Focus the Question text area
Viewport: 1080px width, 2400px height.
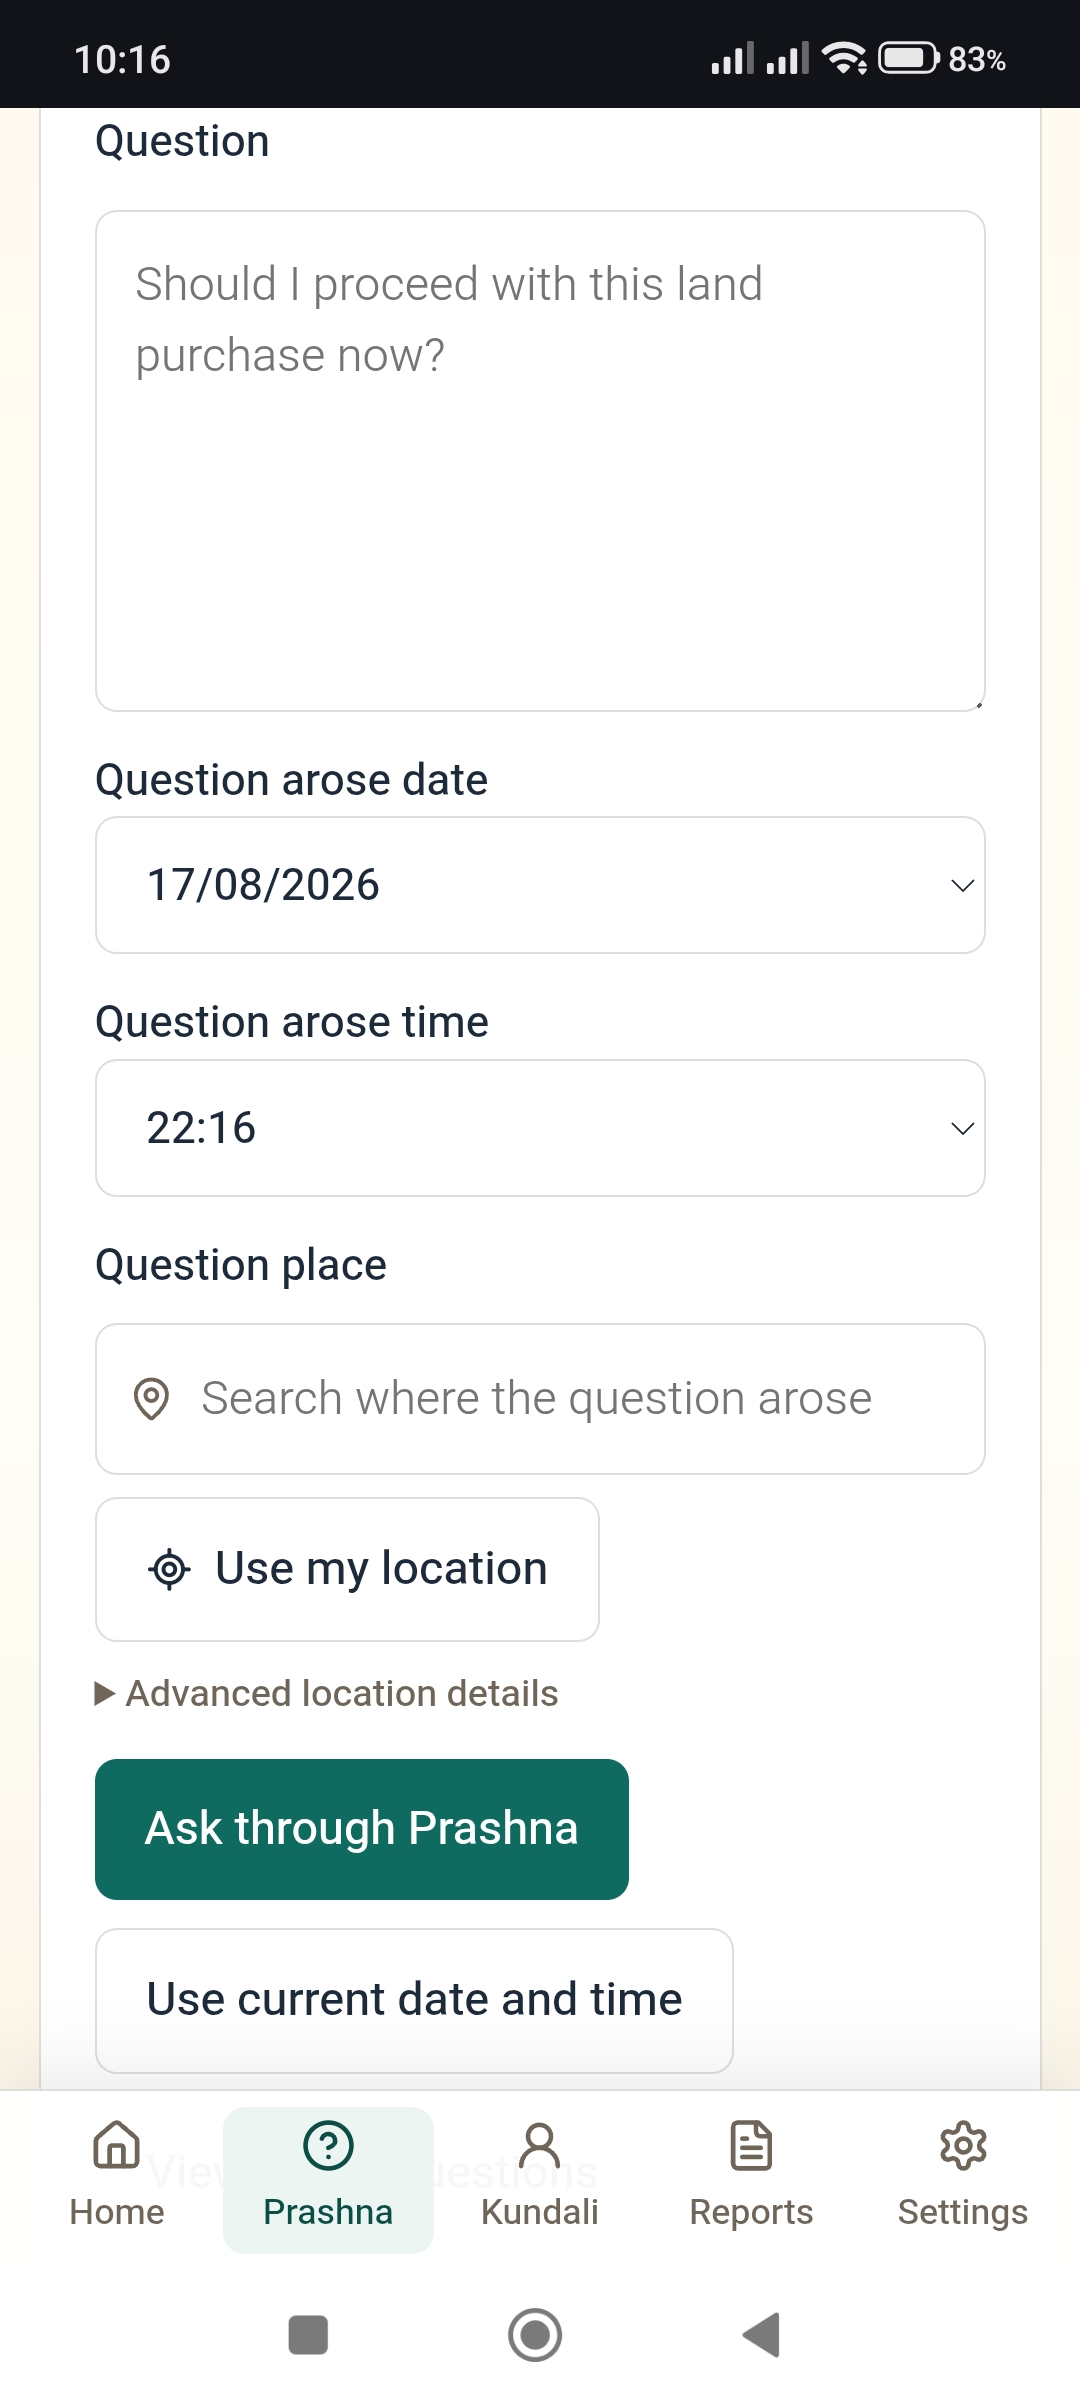(x=540, y=461)
